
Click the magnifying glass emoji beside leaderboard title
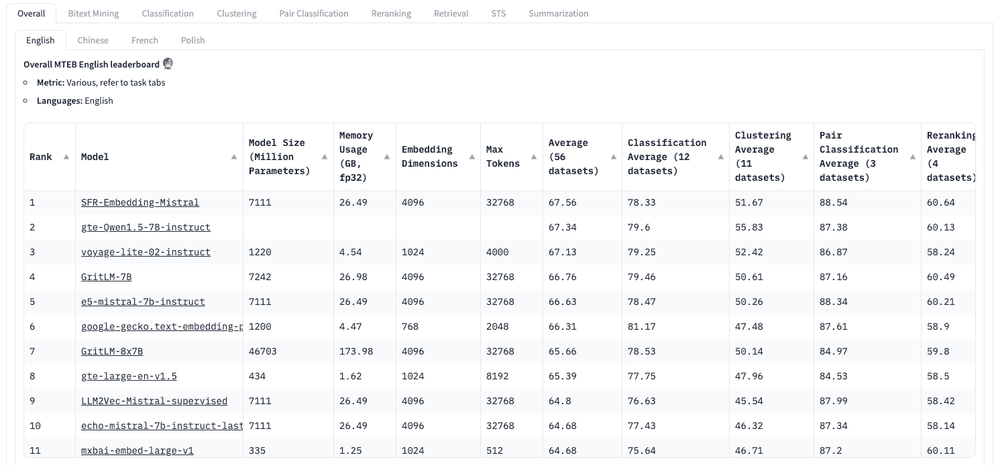coord(168,64)
